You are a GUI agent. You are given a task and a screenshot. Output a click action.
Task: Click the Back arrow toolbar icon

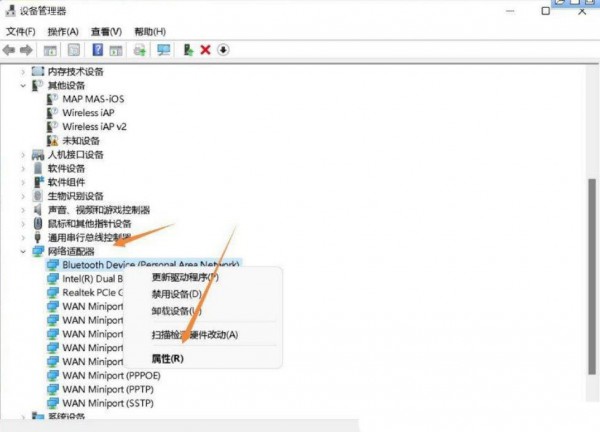(9, 50)
